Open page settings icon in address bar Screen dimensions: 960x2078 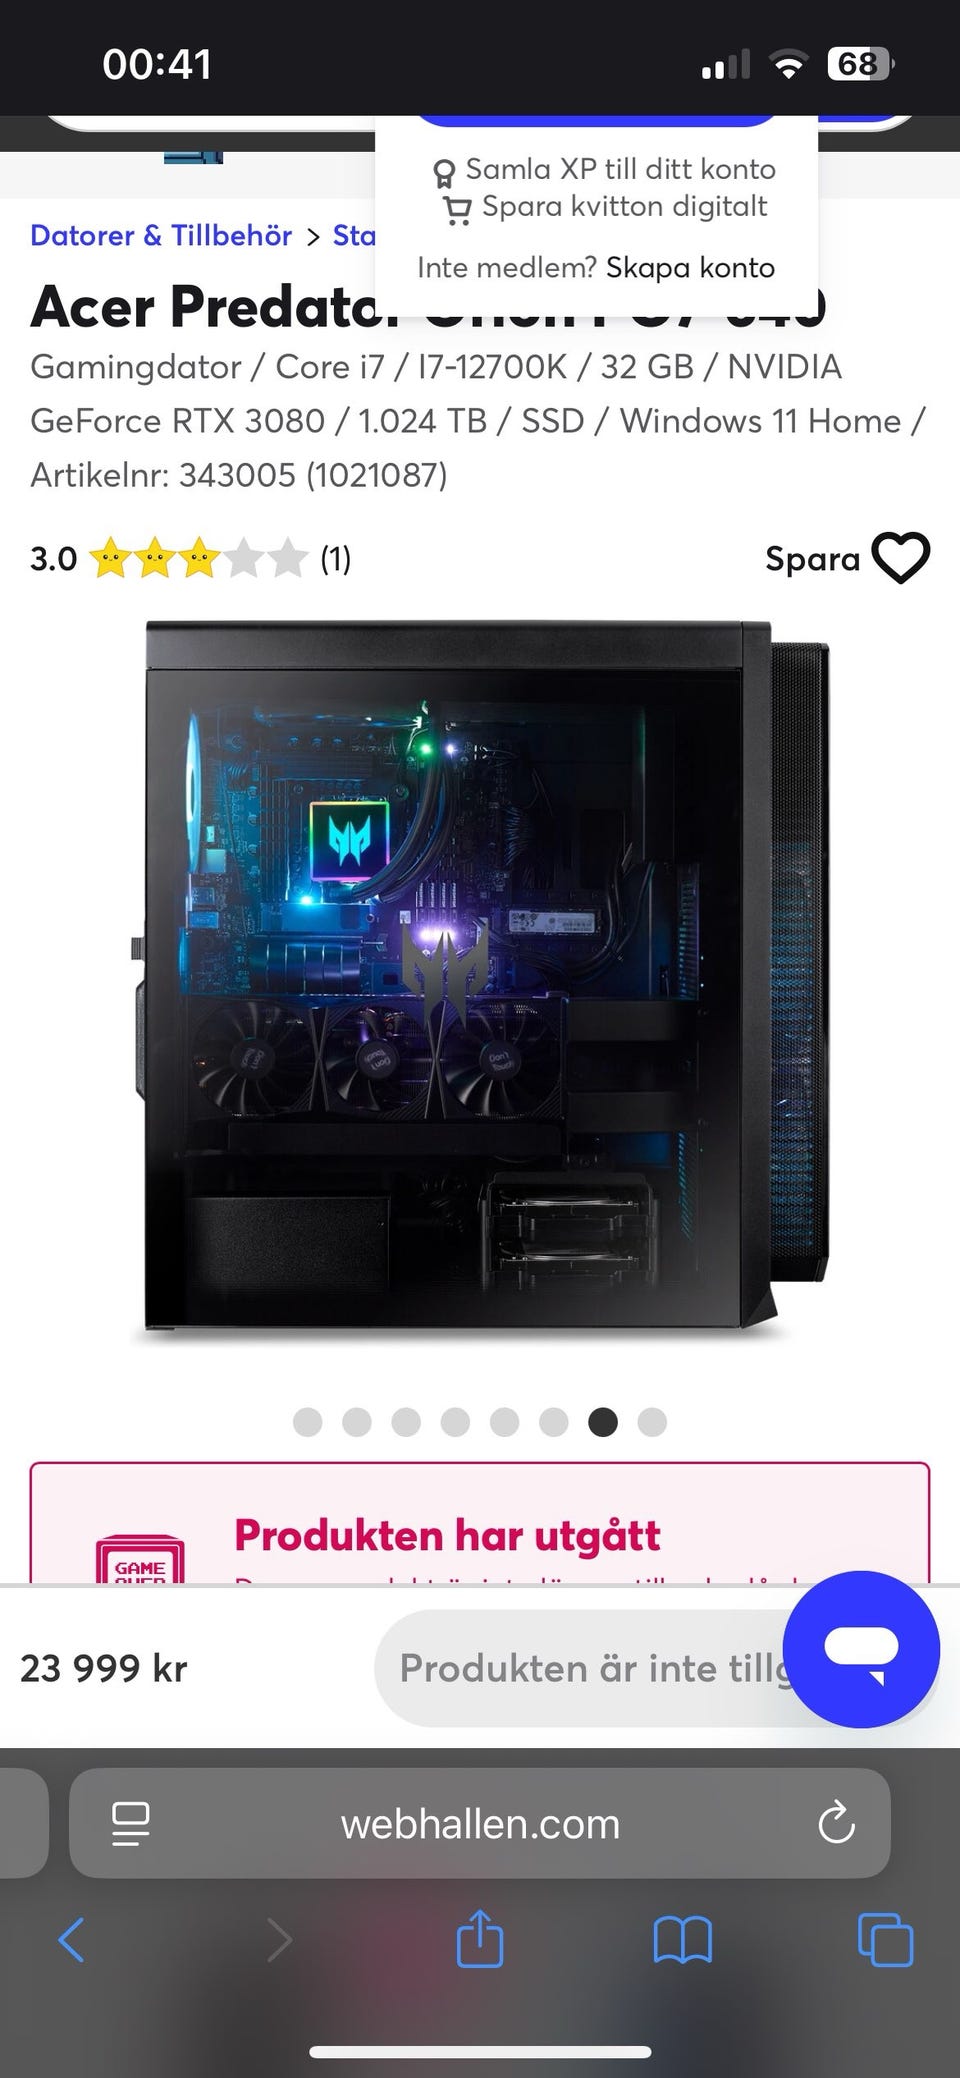pos(131,1823)
